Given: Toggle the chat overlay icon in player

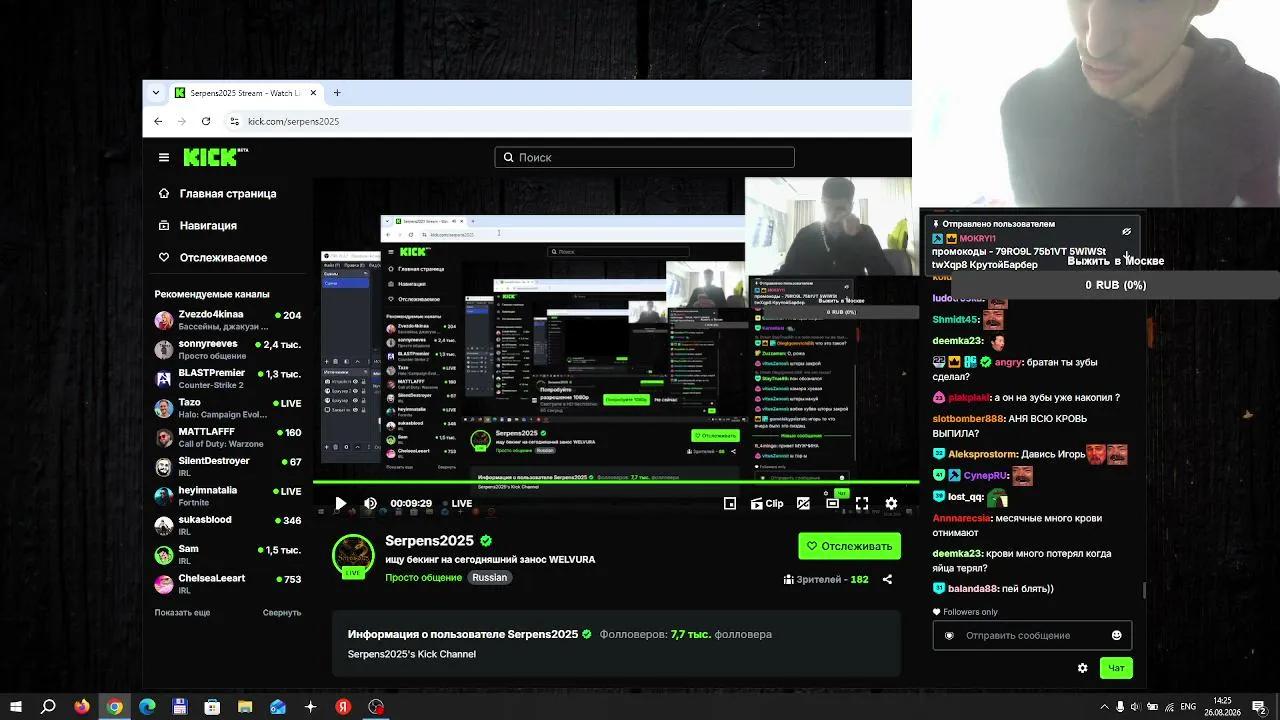Looking at the screenshot, I should 803,504.
